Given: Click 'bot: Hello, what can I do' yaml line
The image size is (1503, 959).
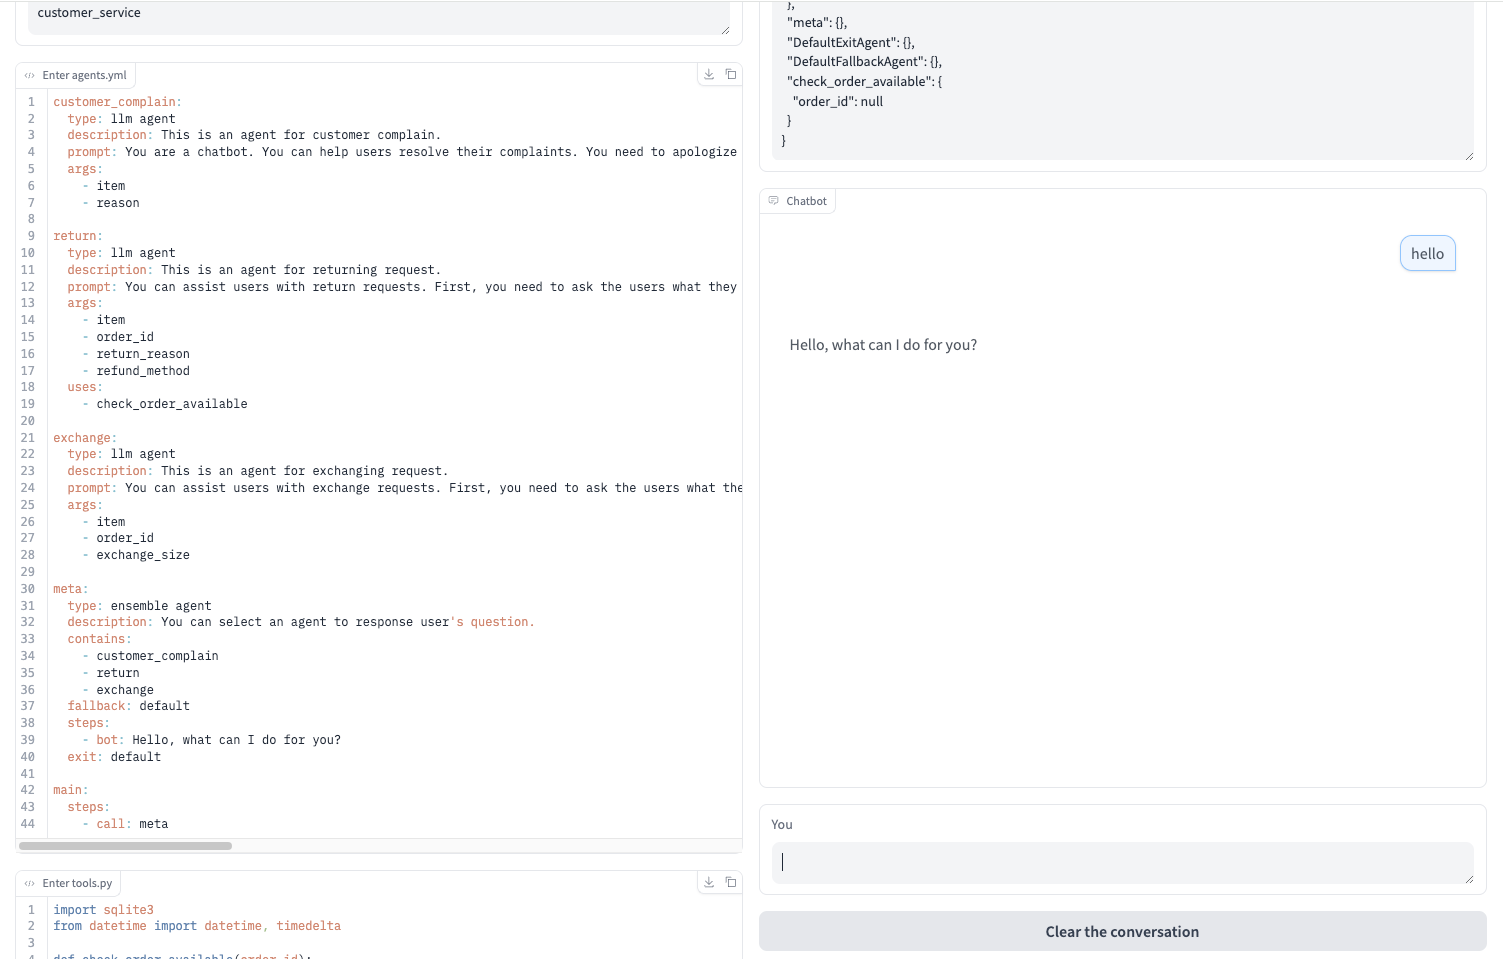Looking at the screenshot, I should pos(211,740).
